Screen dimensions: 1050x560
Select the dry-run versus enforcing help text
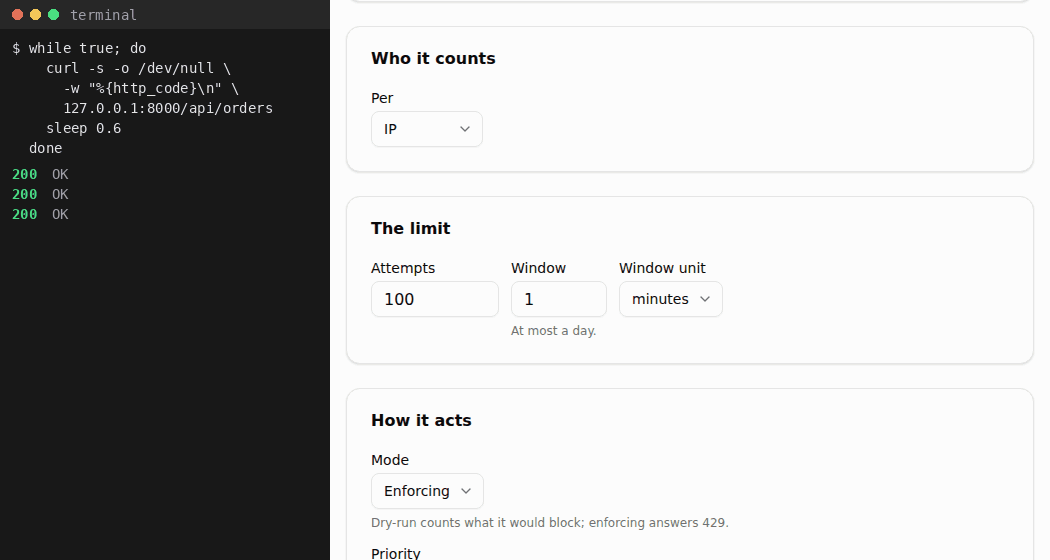pyautogui.click(x=550, y=522)
